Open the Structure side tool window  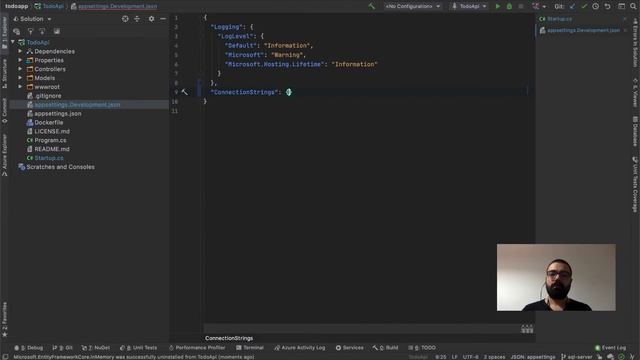[x=4, y=73]
